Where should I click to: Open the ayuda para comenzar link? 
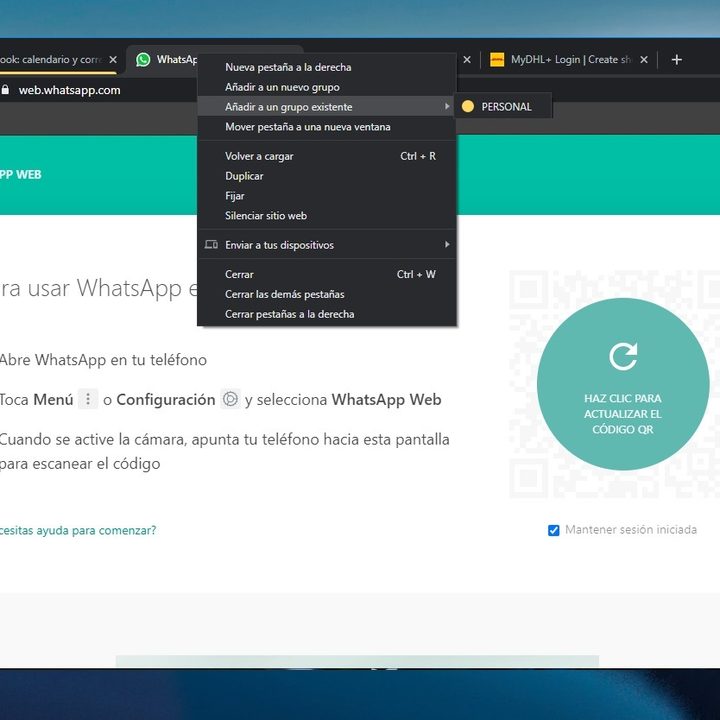point(78,530)
